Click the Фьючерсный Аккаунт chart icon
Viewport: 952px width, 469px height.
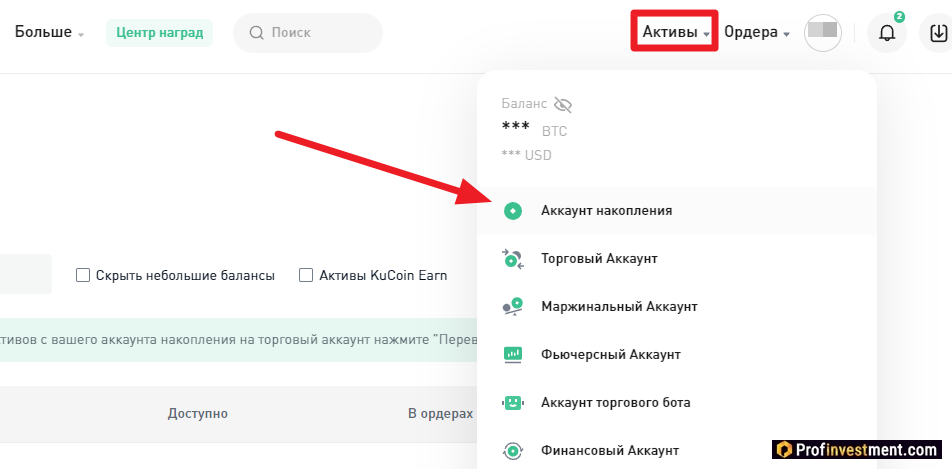pos(513,354)
